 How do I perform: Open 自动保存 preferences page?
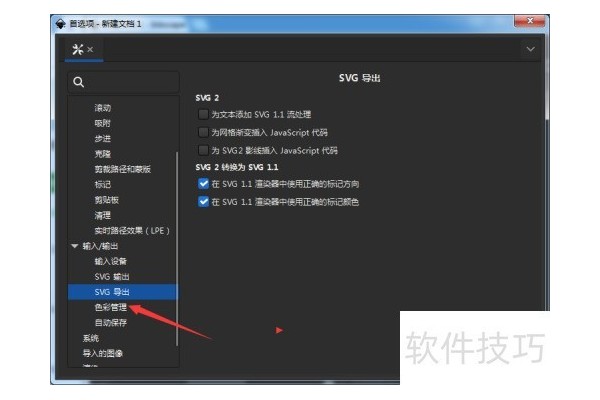111,323
